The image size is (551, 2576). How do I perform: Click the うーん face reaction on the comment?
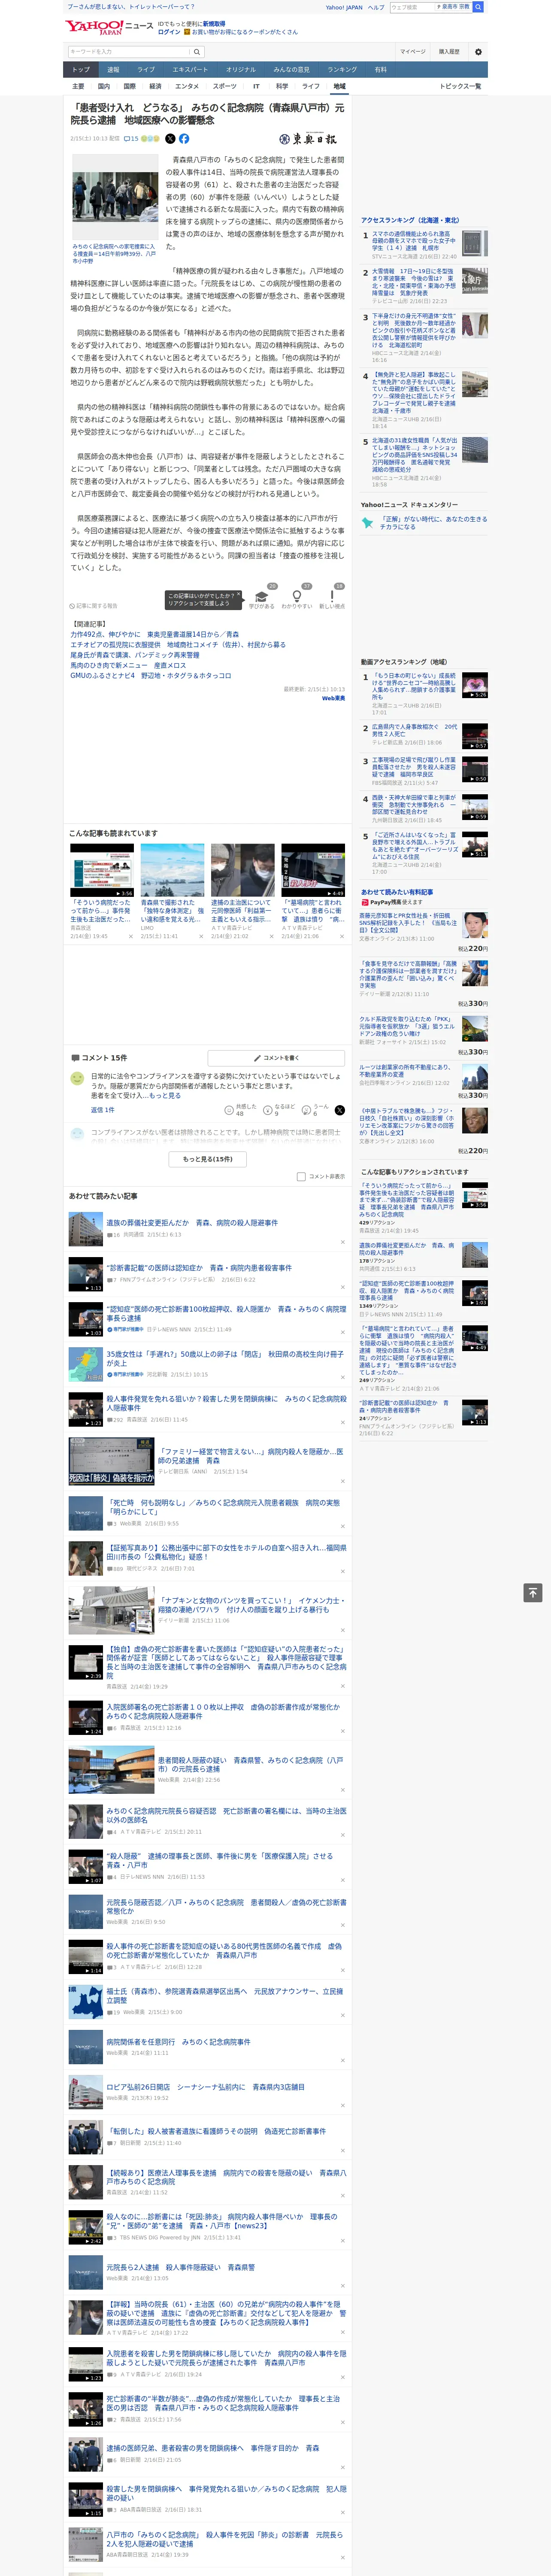(307, 1110)
